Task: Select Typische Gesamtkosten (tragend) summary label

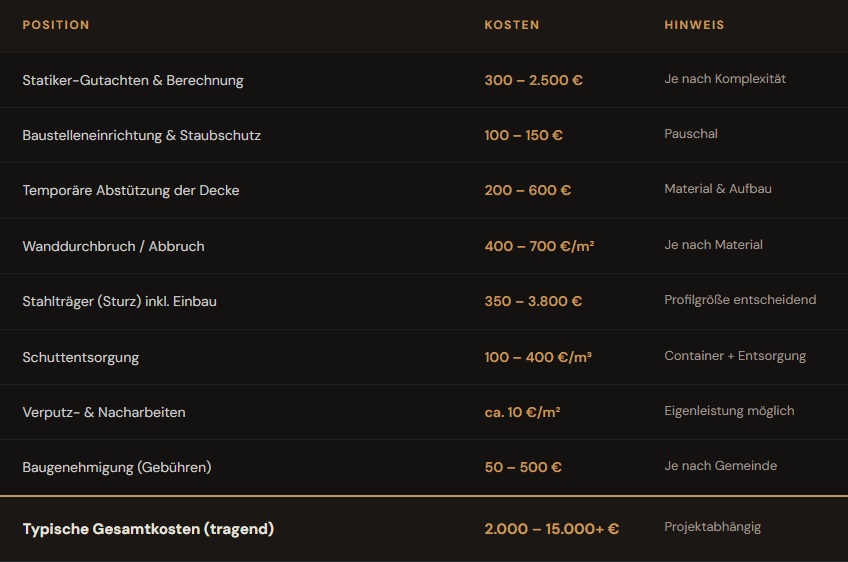Action: coord(148,529)
